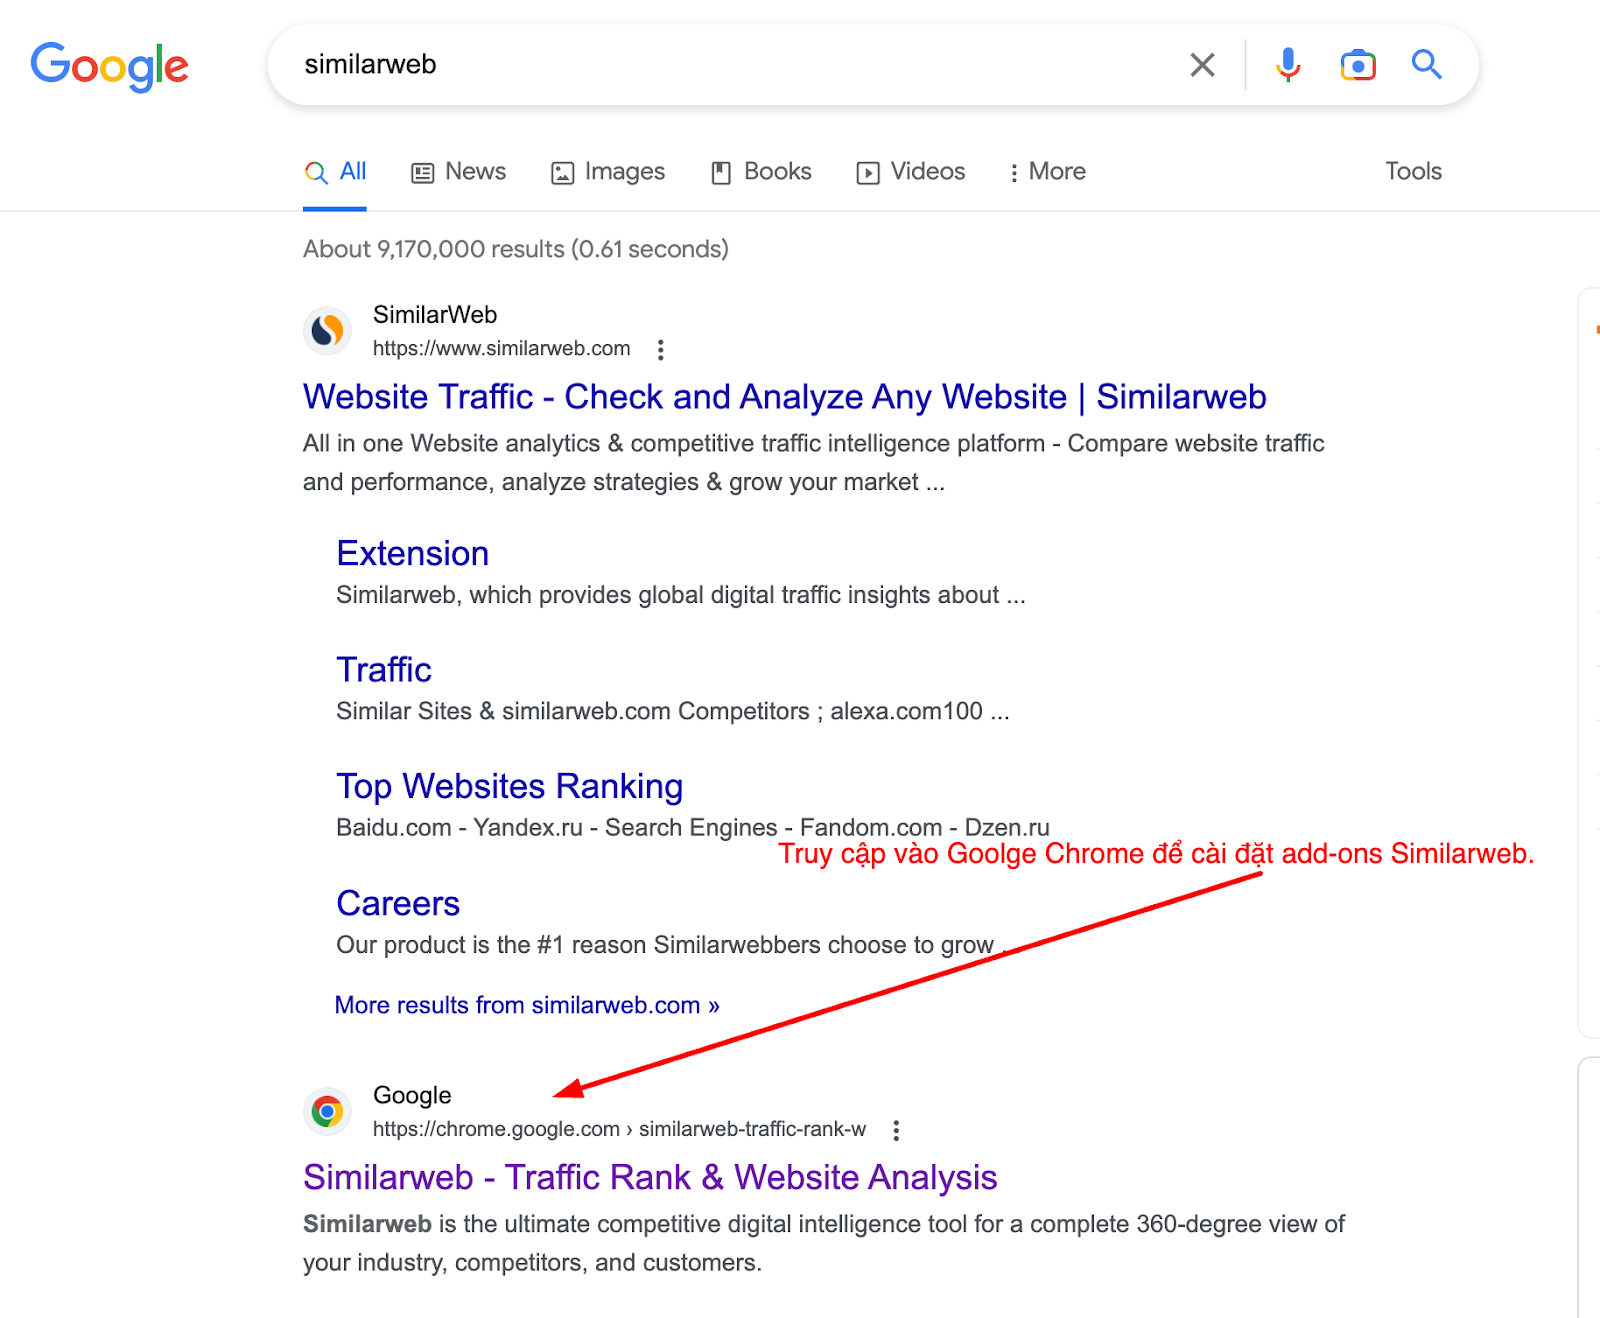The height and width of the screenshot is (1318, 1600).
Task: Click the Google logo
Action: pyautogui.click(x=109, y=66)
